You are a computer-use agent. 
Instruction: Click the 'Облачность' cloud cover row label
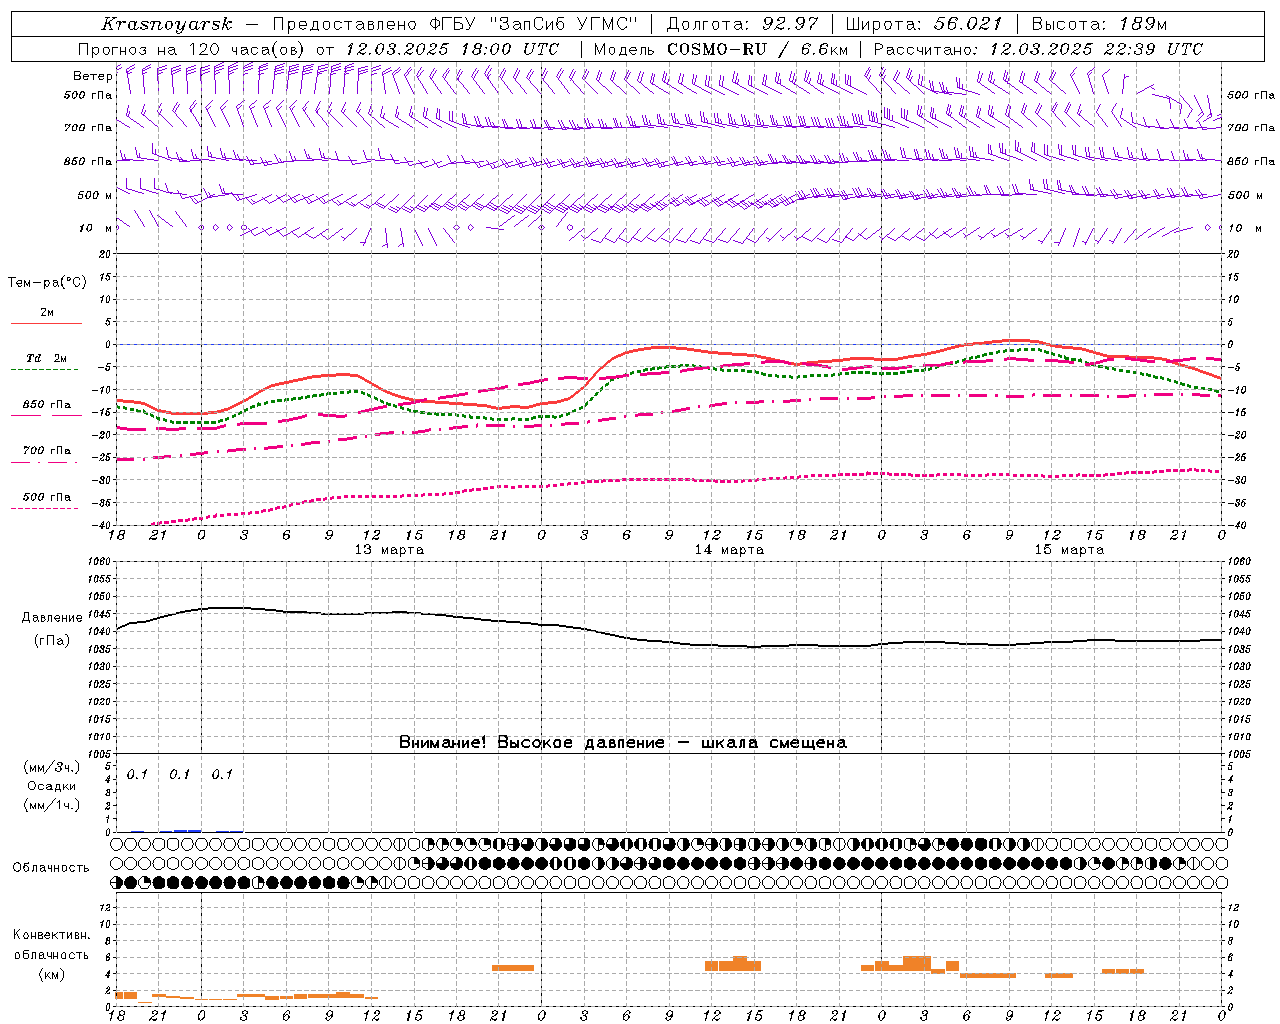pyautogui.click(x=51, y=868)
